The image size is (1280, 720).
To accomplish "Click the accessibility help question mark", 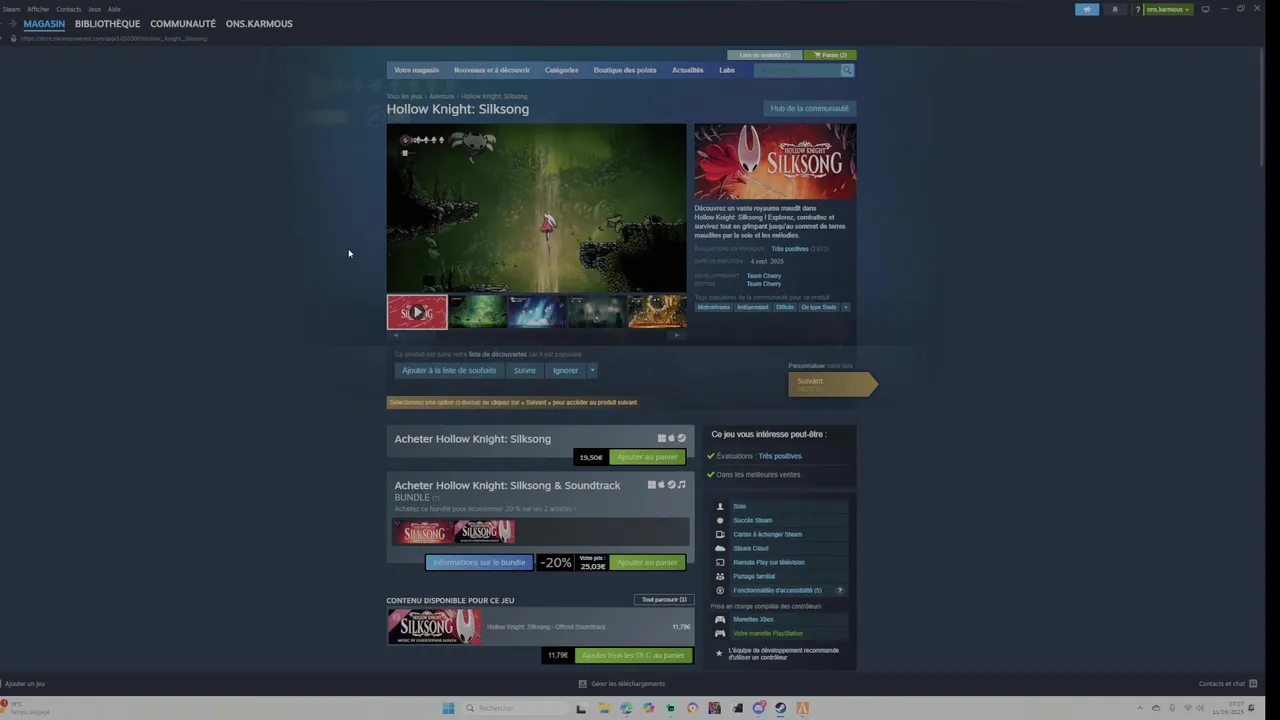I will click(839, 590).
